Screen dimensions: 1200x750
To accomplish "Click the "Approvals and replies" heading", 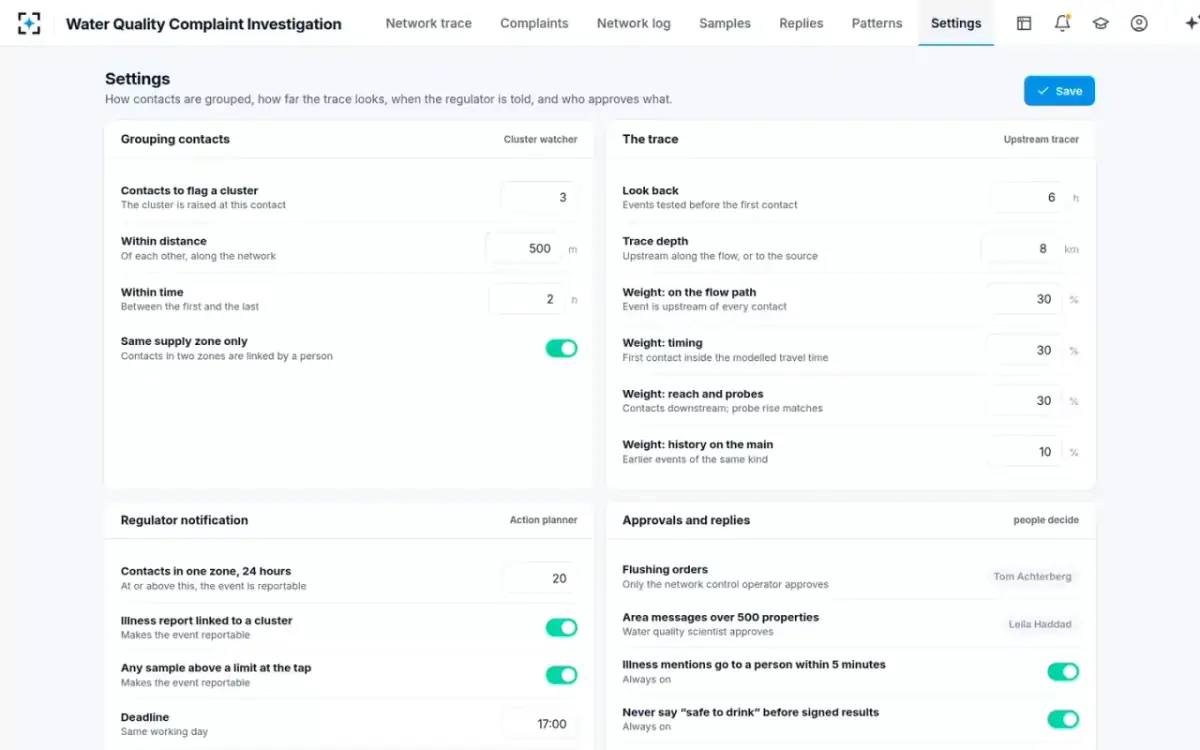I will coord(686,520).
